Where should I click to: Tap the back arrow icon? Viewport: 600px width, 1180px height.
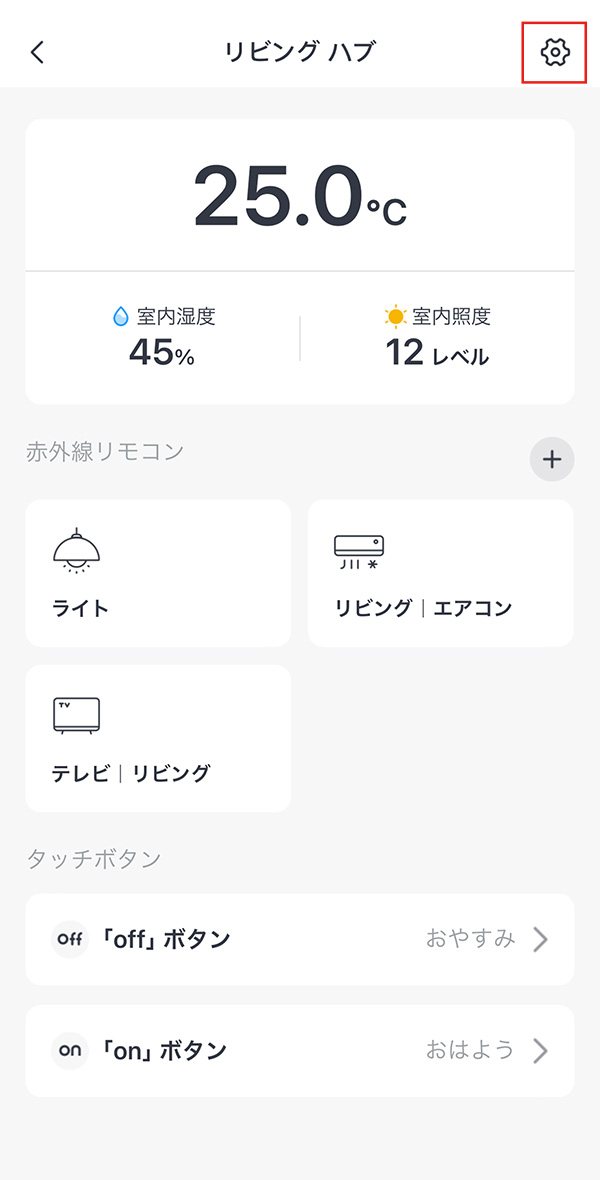coord(38,52)
